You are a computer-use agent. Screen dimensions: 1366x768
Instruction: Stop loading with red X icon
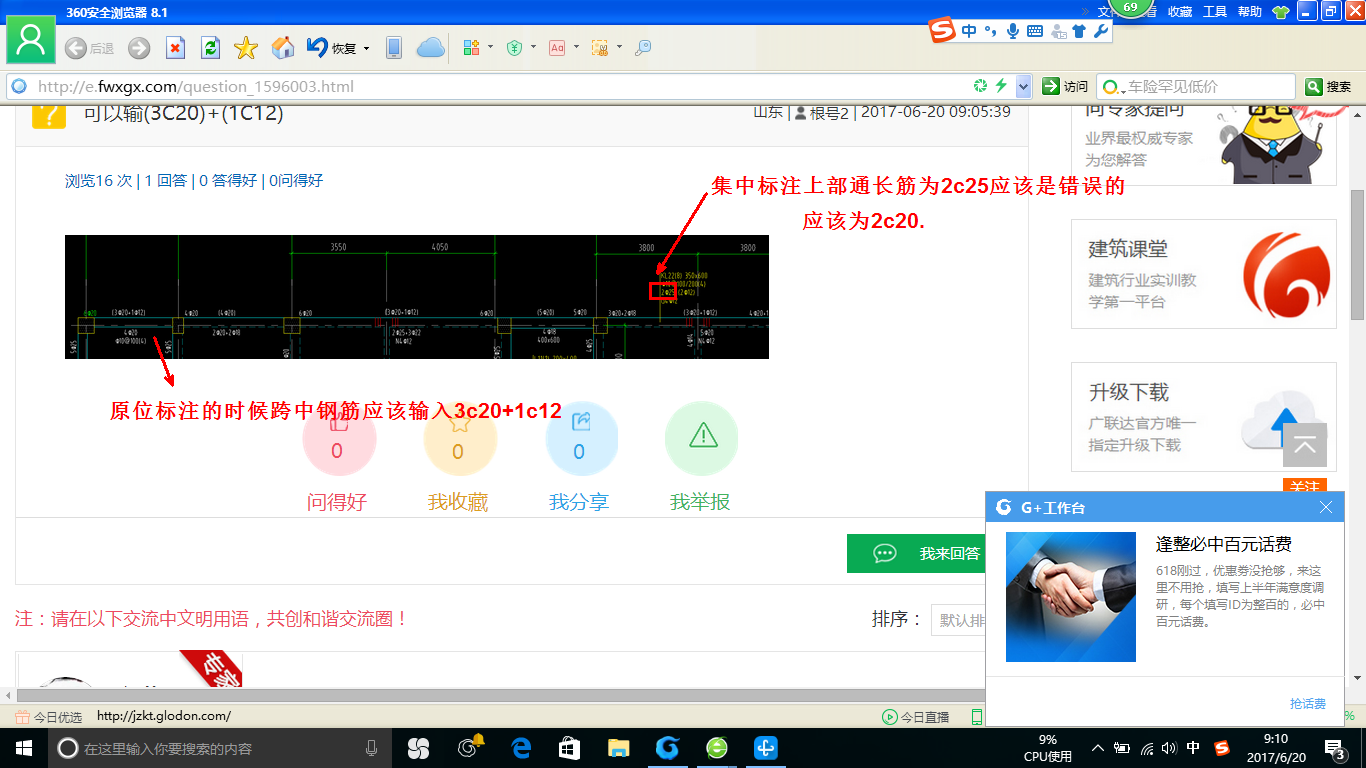175,47
